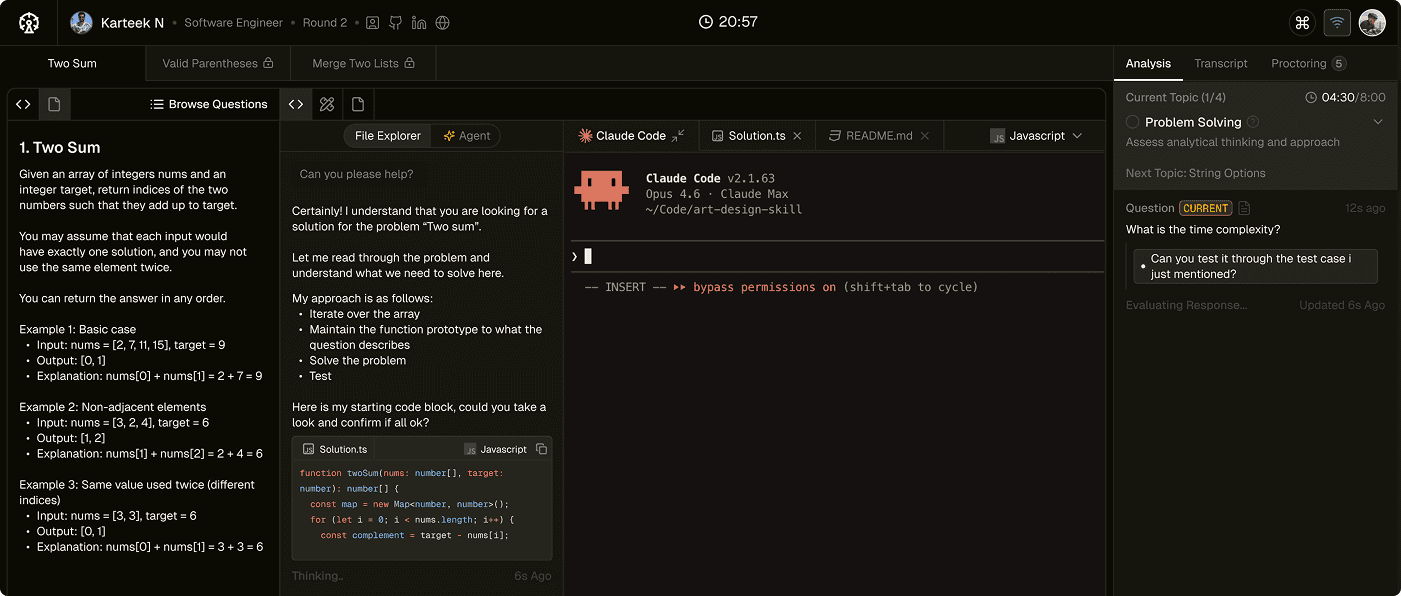Click 'Current Topic (1/4)' label
Viewport: 1401px width, 596px height.
(x=1176, y=98)
